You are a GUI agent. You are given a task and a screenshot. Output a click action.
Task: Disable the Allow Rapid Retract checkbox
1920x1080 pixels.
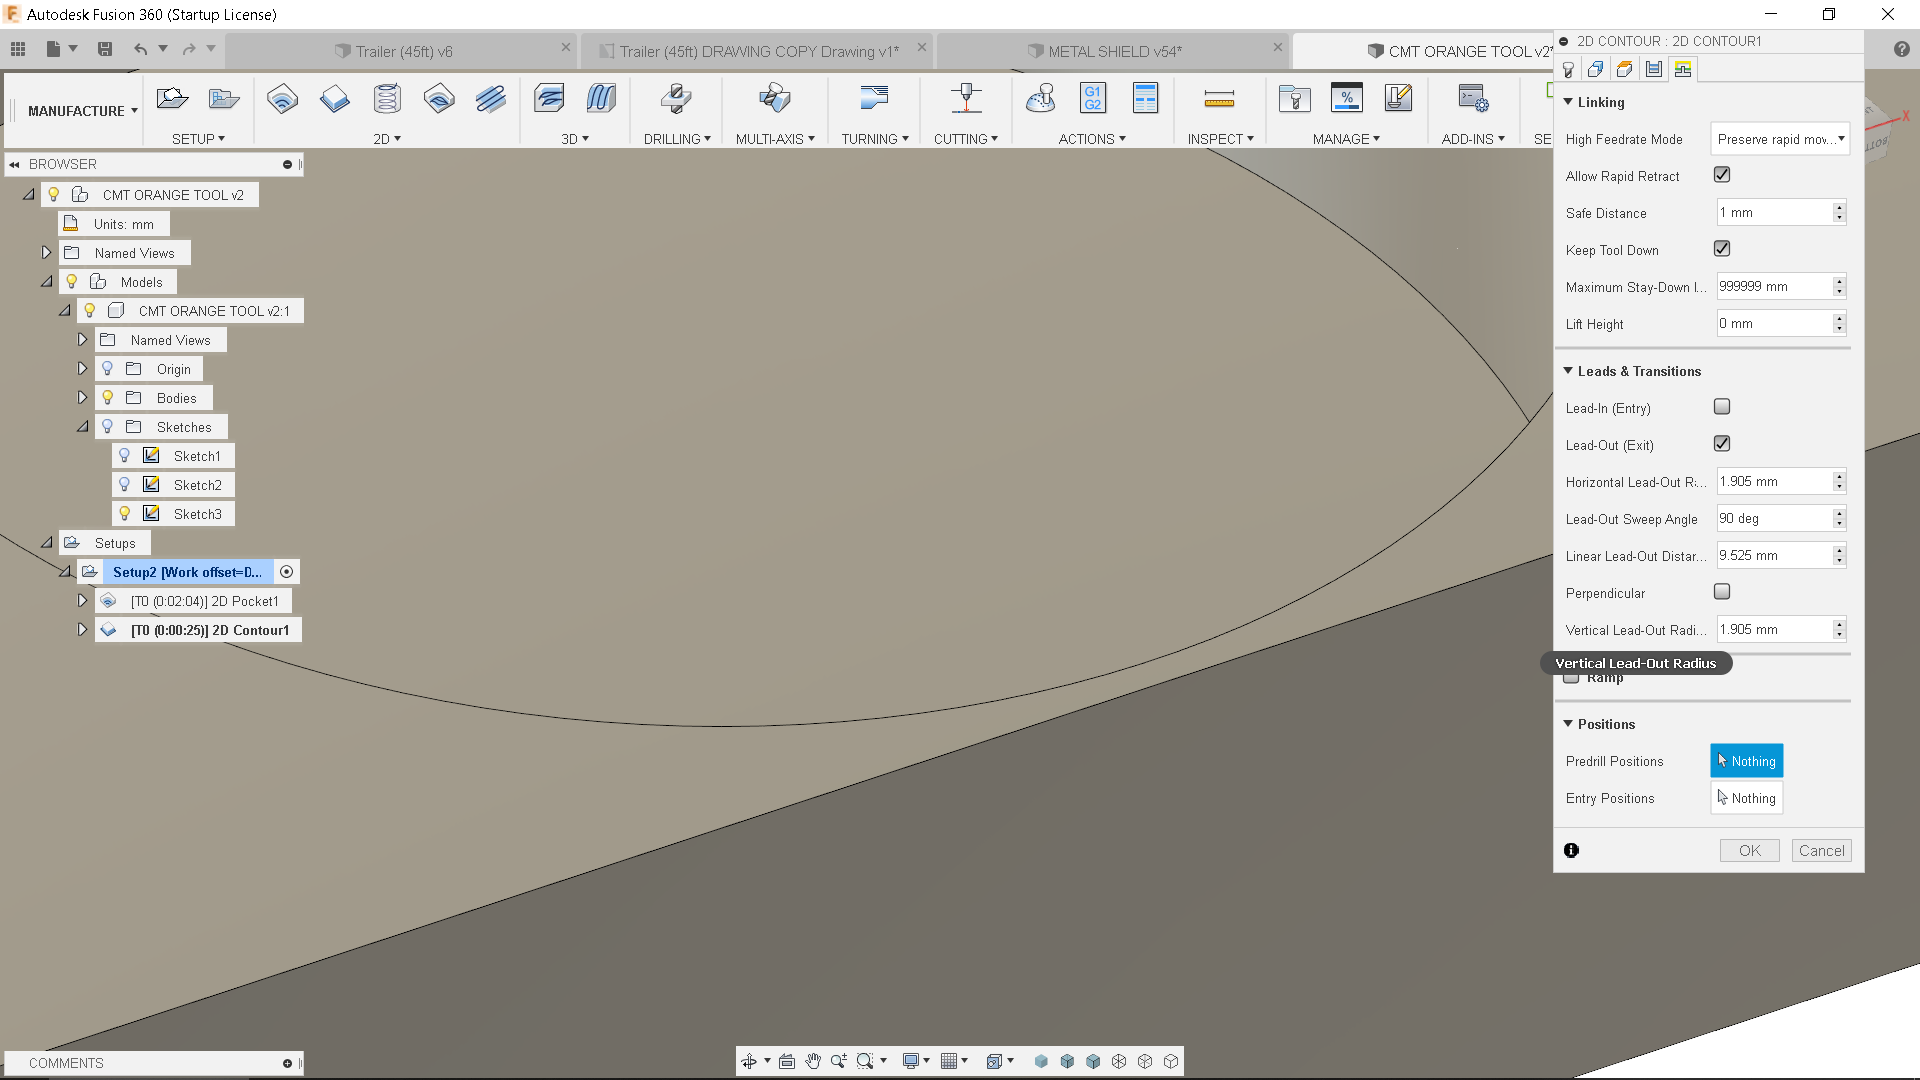click(x=1721, y=175)
